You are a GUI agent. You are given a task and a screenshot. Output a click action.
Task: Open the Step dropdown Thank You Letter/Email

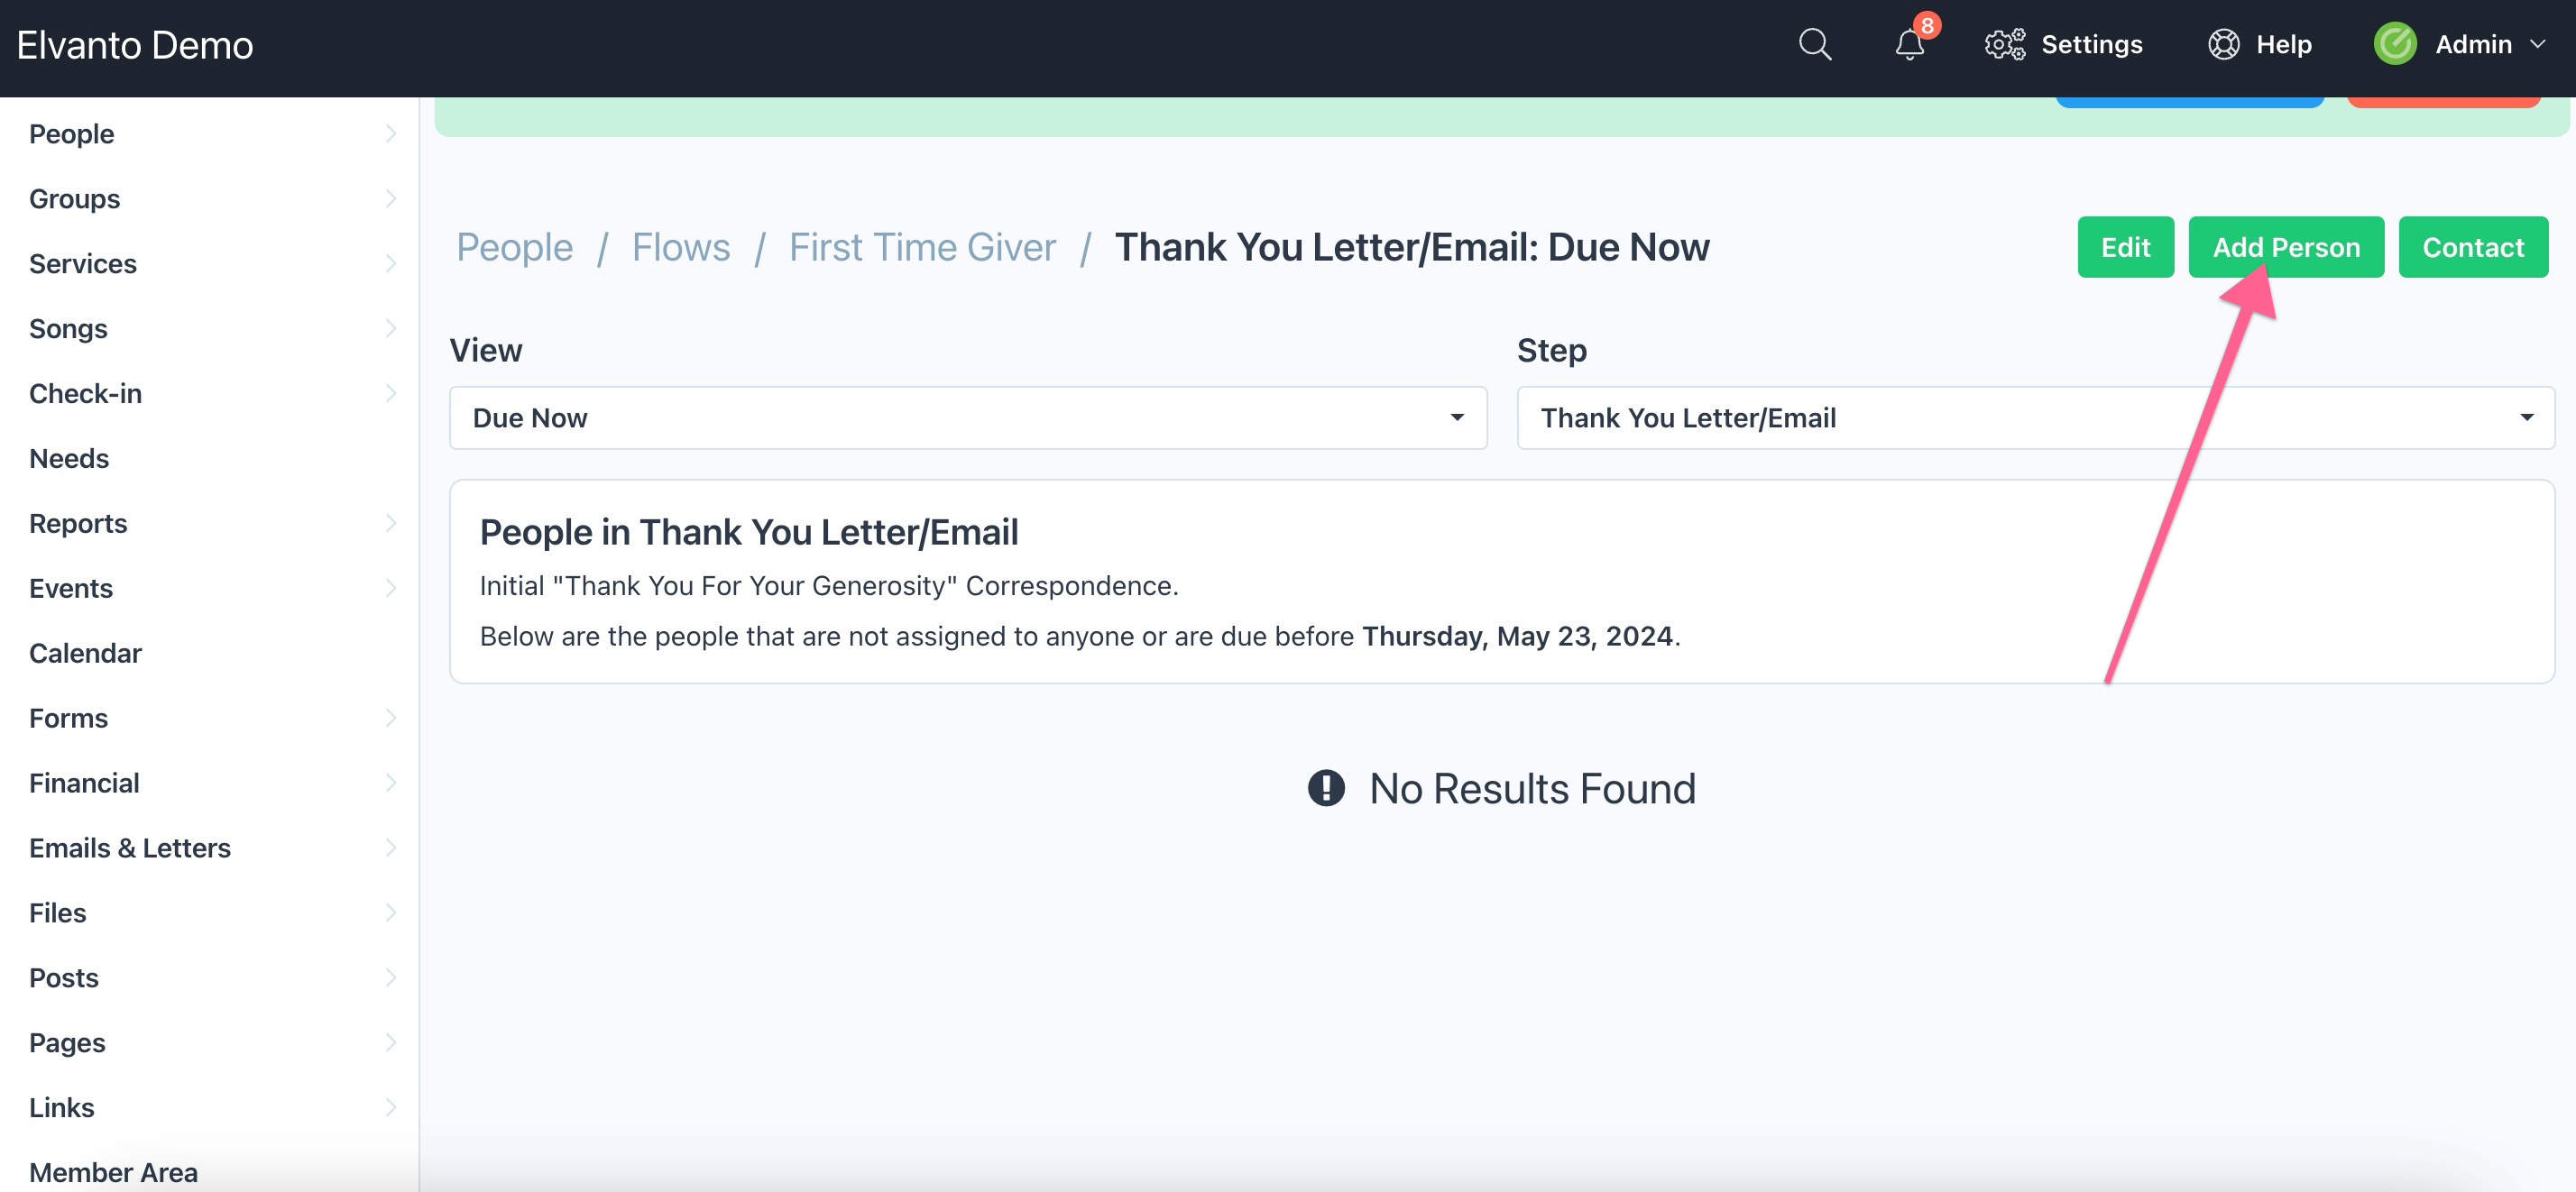[x=2035, y=418]
